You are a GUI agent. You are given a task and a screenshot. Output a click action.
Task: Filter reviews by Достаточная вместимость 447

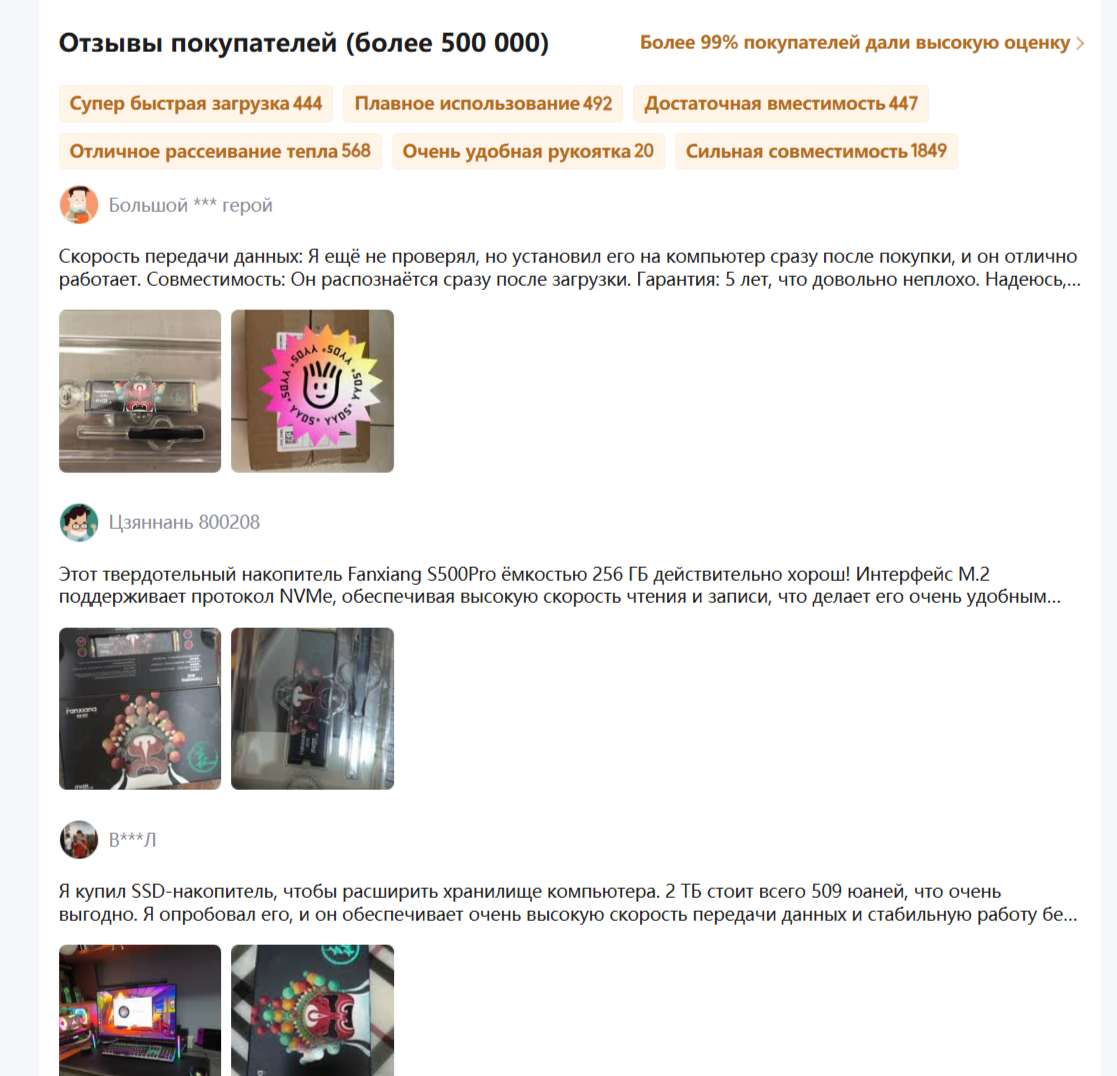point(781,103)
